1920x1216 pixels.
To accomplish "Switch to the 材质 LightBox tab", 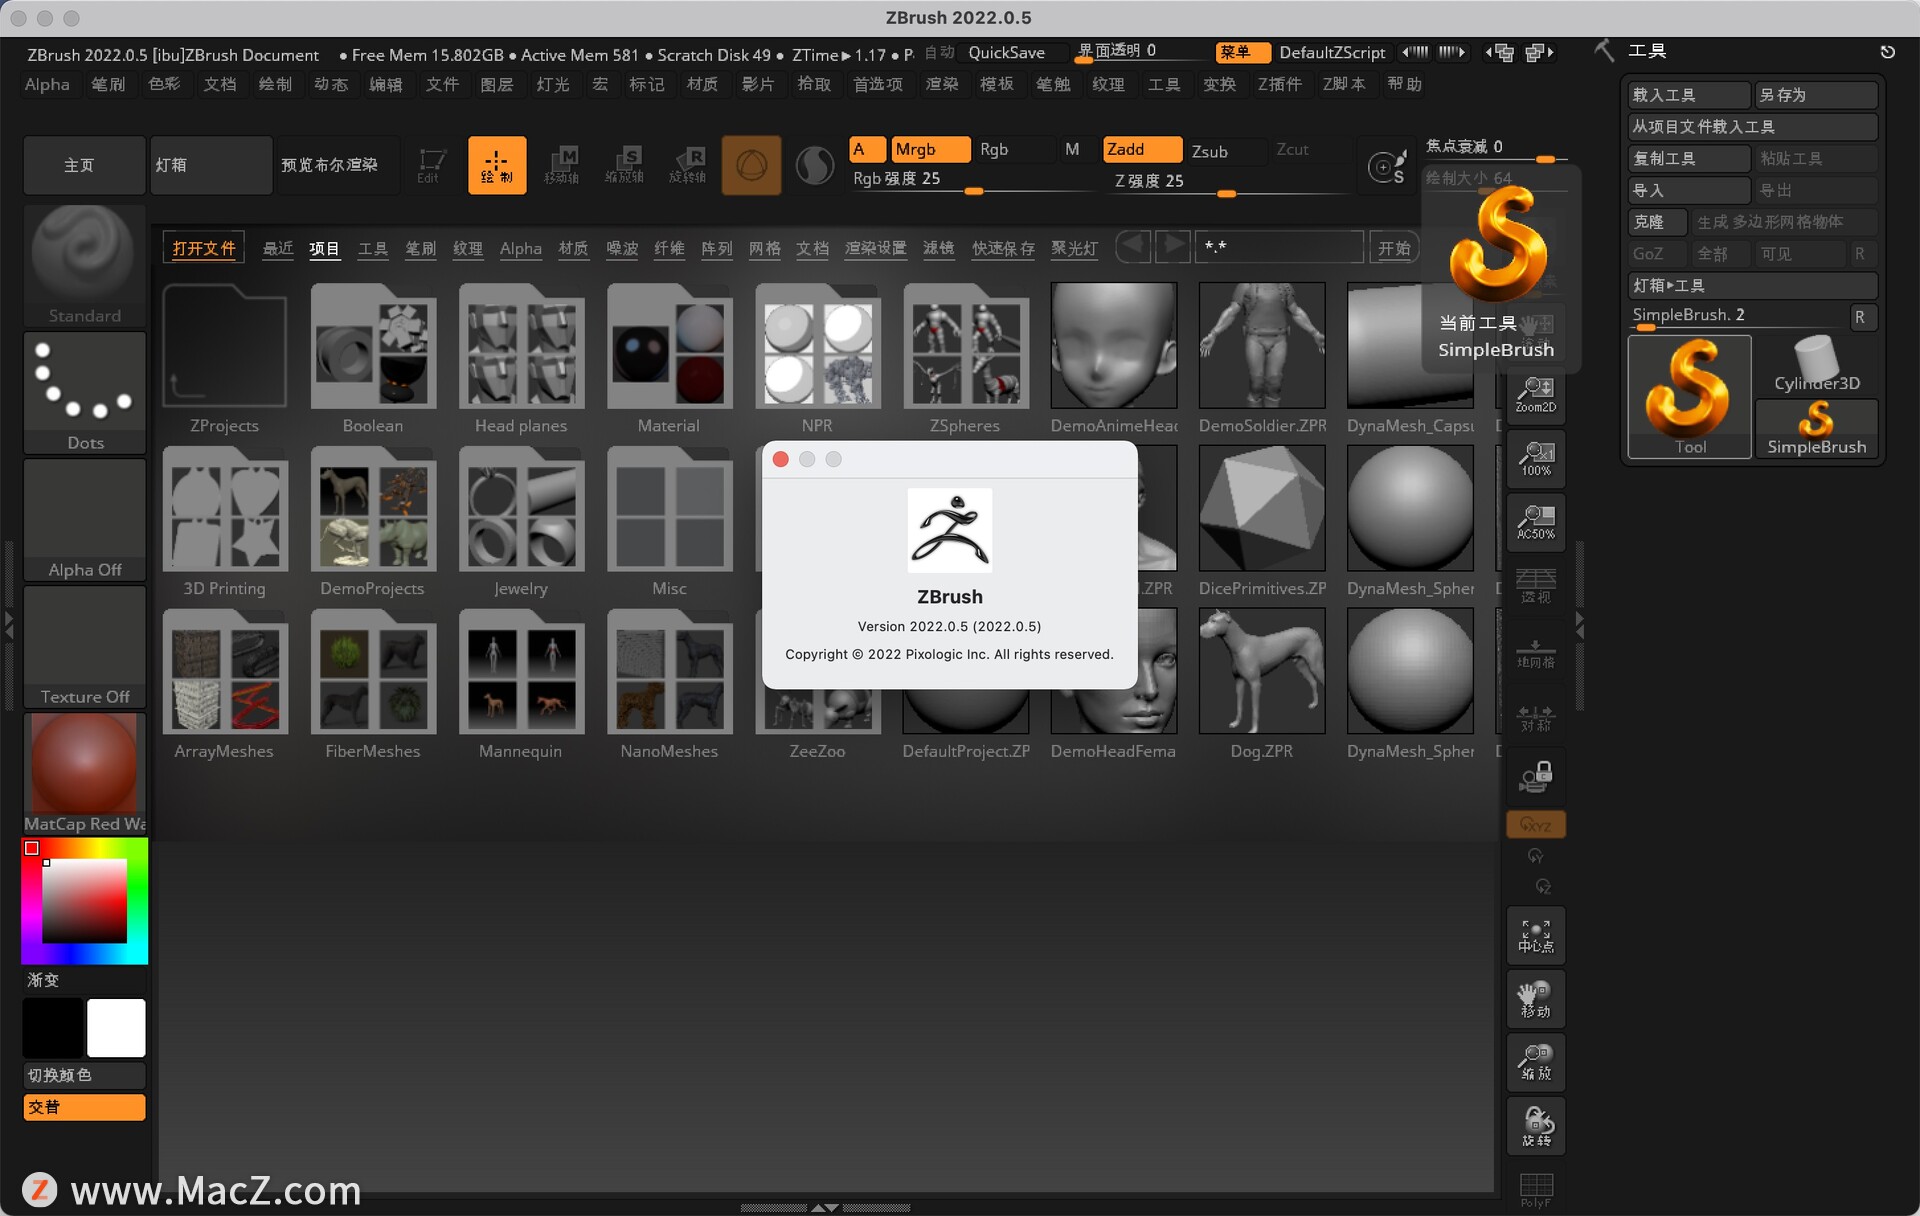I will [573, 248].
